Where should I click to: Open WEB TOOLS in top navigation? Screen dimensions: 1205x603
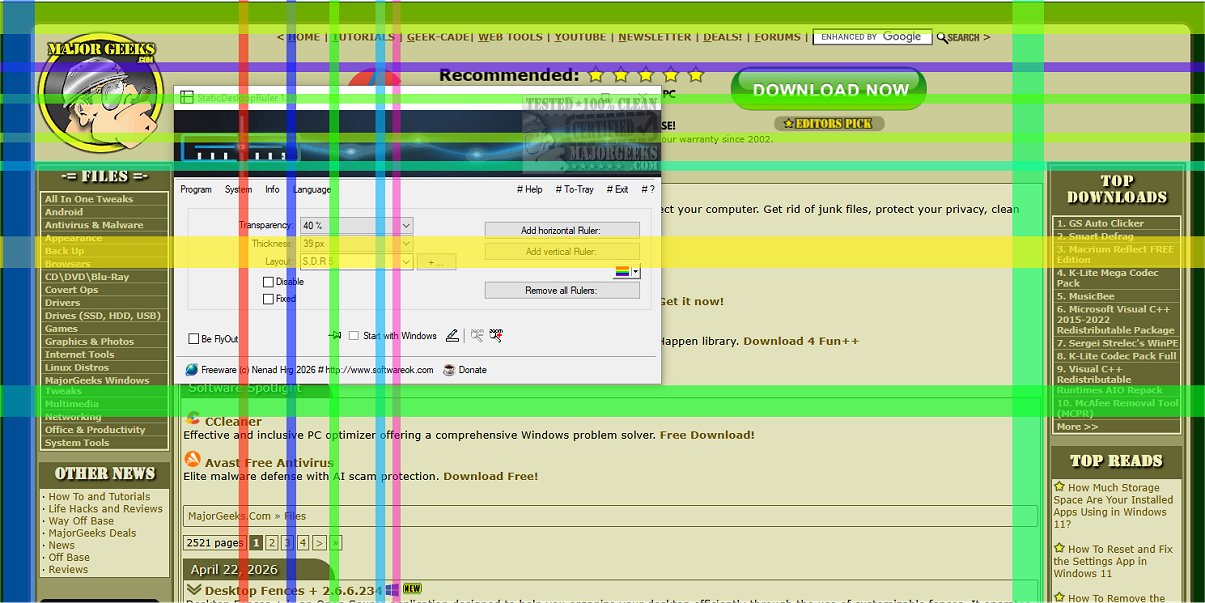(x=510, y=37)
